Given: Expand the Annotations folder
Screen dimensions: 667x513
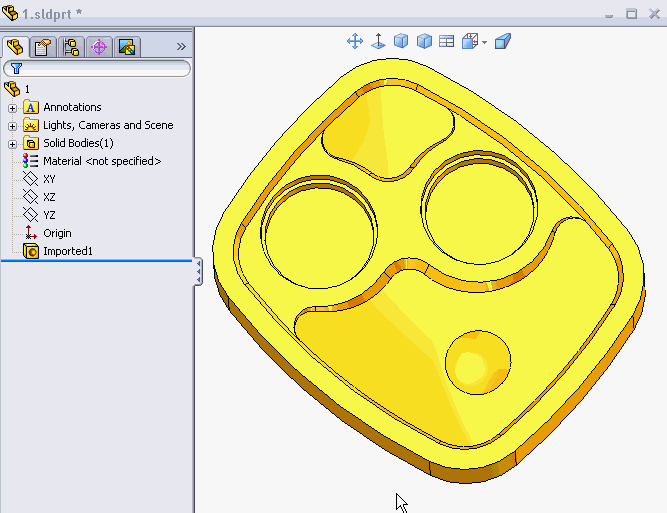Looking at the screenshot, I should click(x=12, y=108).
